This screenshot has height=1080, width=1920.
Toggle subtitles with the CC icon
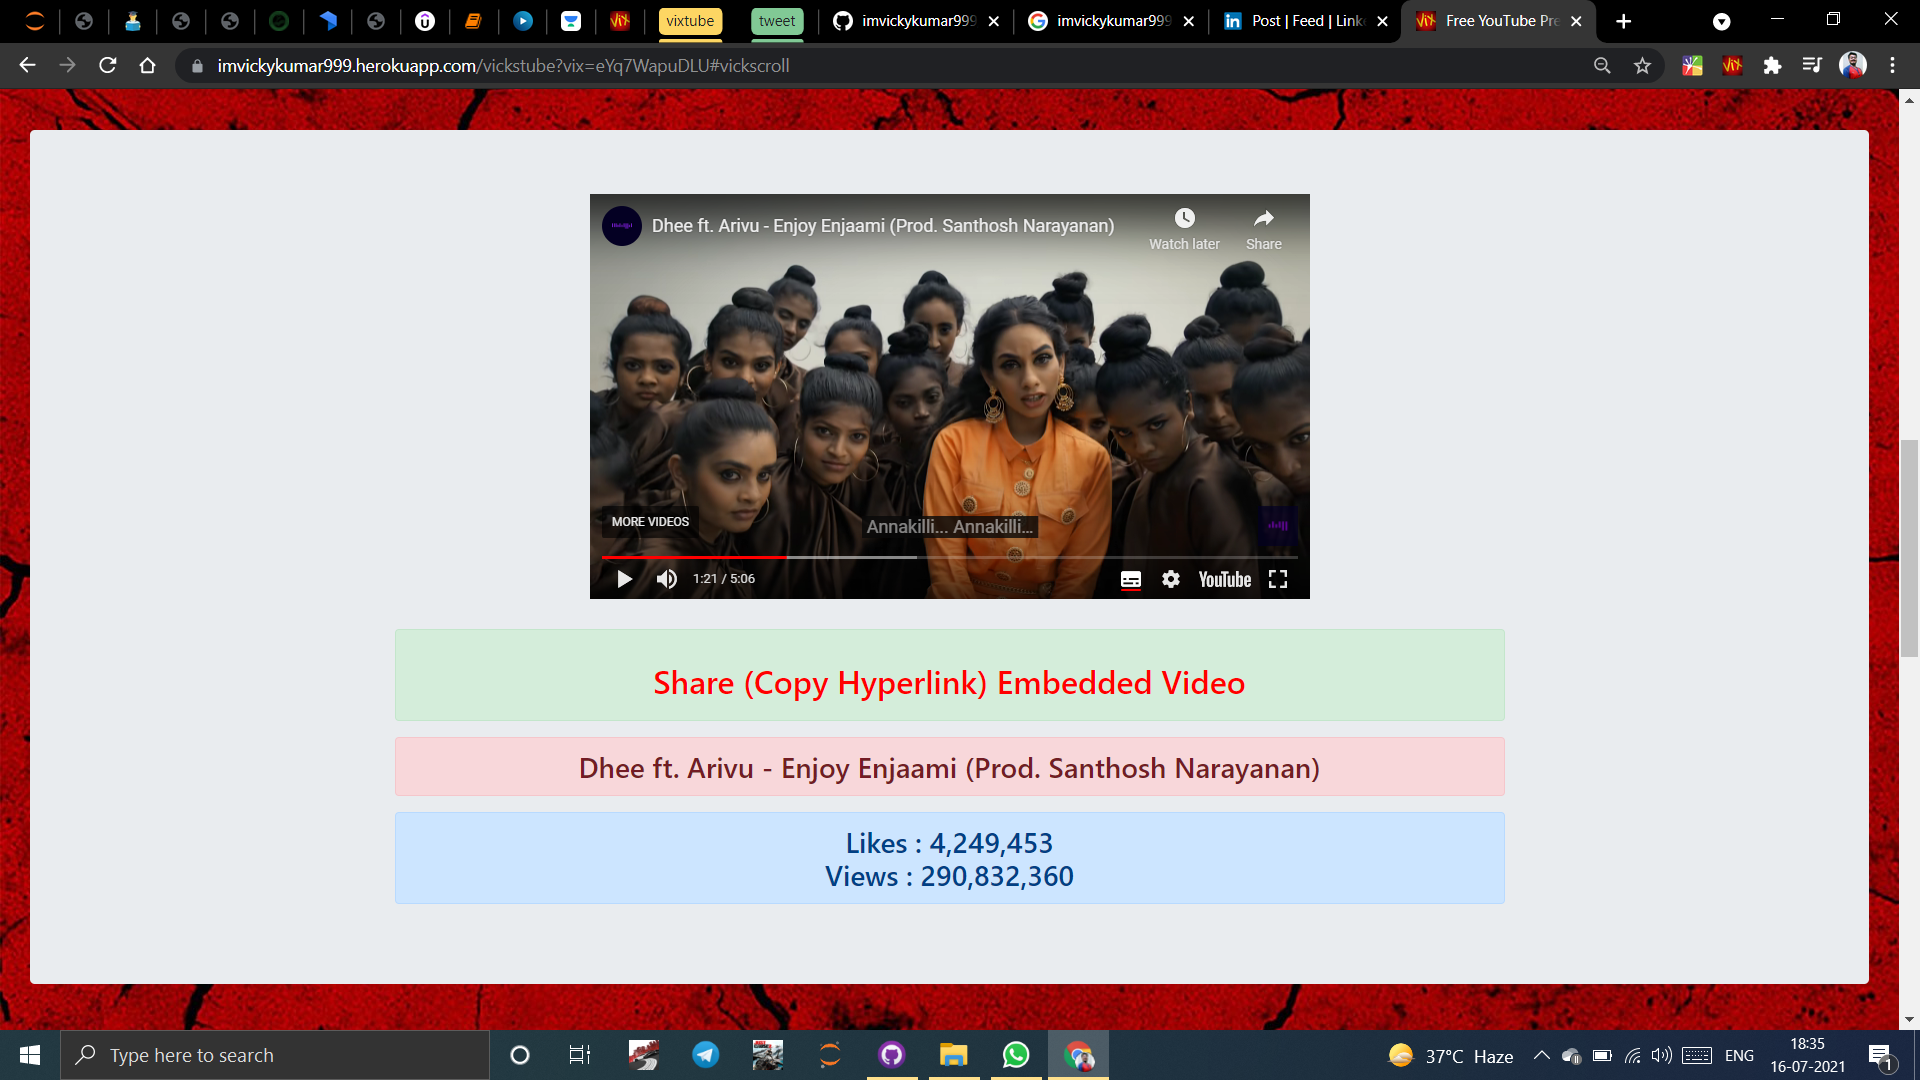coord(1130,578)
